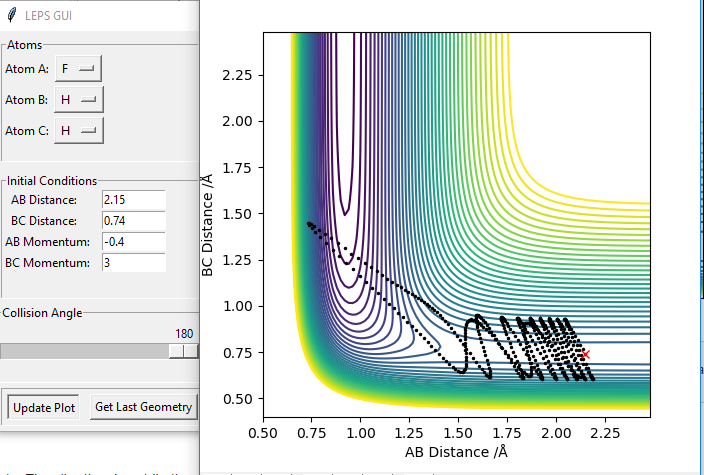Click the Collision Angle slider handle

(183, 351)
